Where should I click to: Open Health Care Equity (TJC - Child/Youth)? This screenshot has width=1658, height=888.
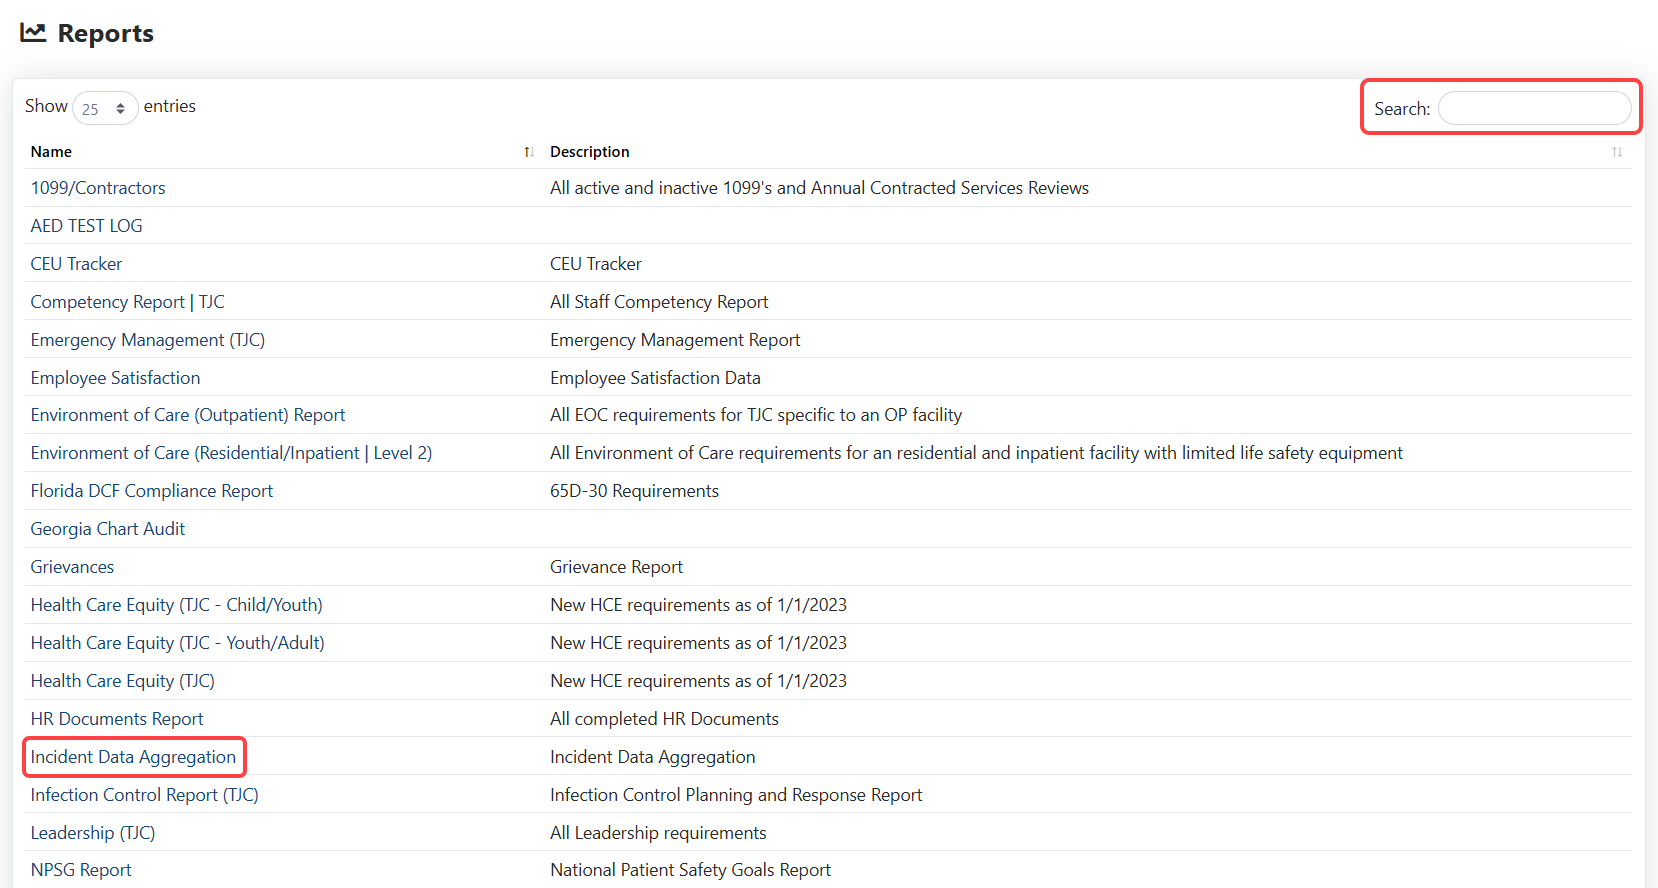click(176, 605)
